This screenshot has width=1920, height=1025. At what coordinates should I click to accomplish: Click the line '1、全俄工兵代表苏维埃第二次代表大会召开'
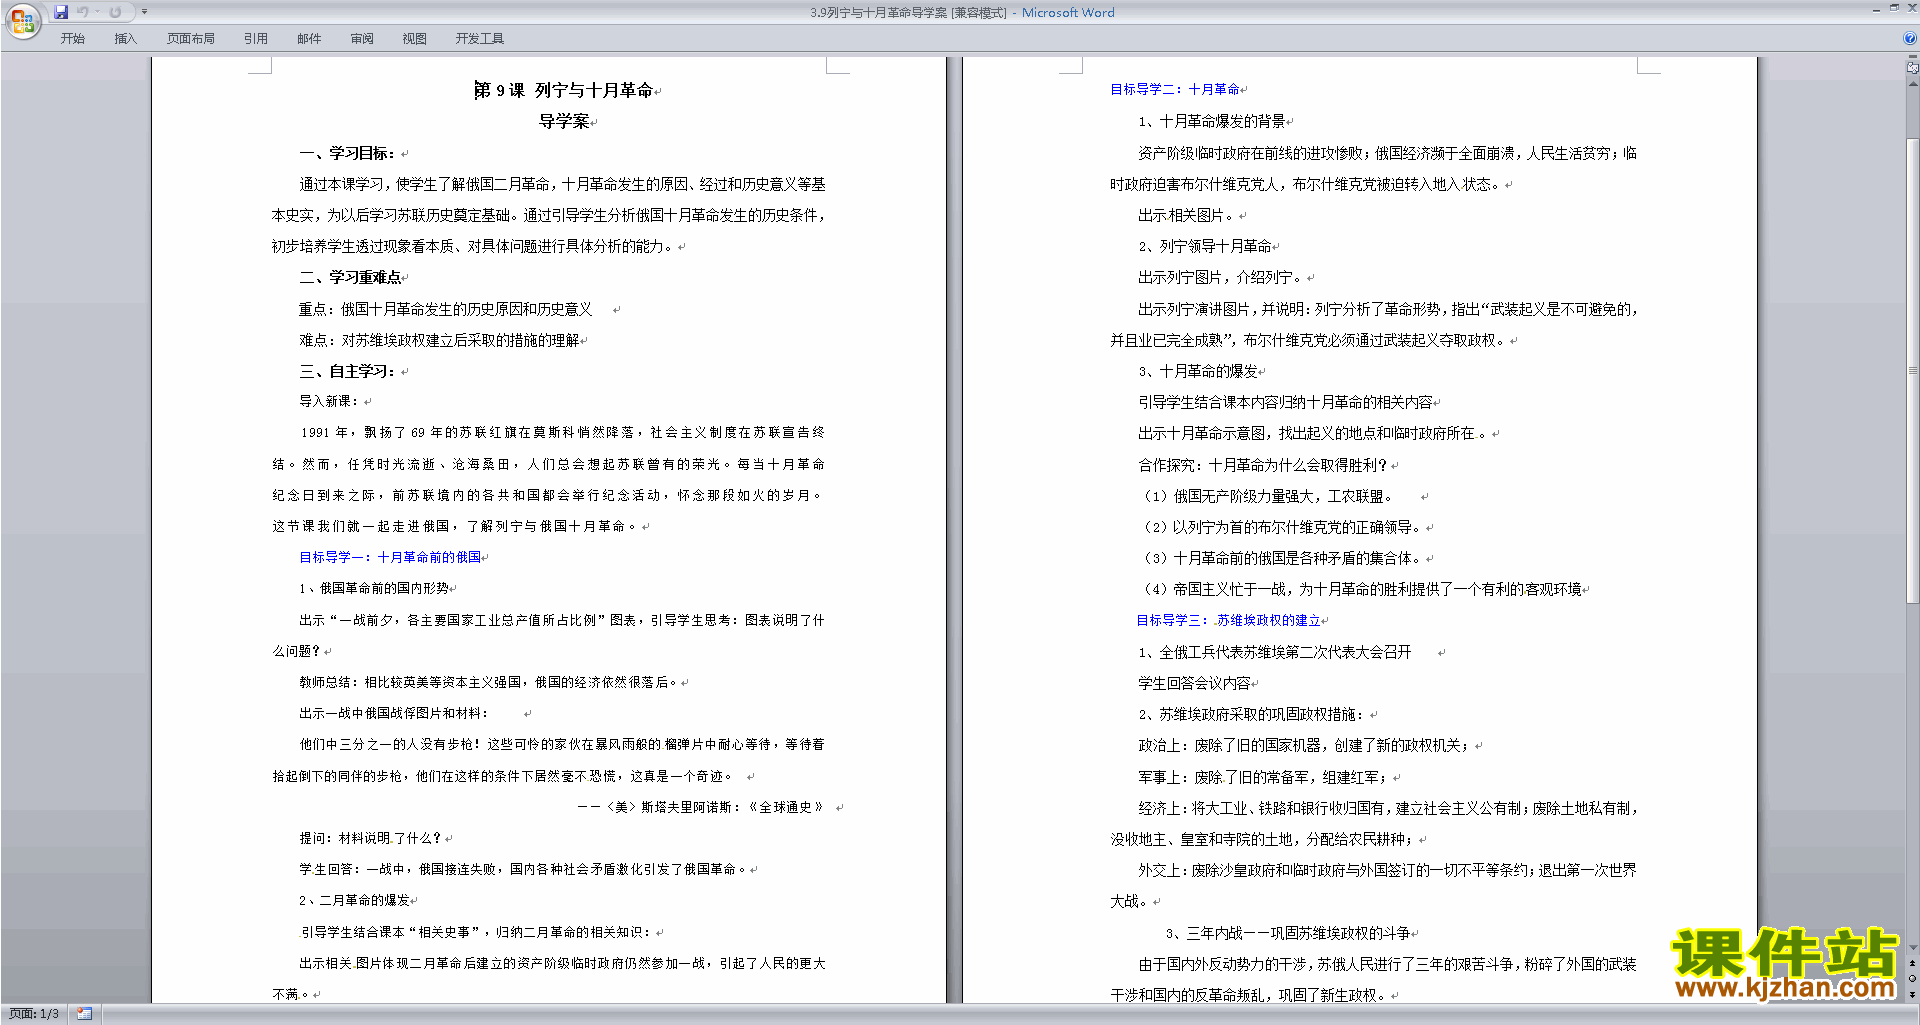click(1275, 652)
